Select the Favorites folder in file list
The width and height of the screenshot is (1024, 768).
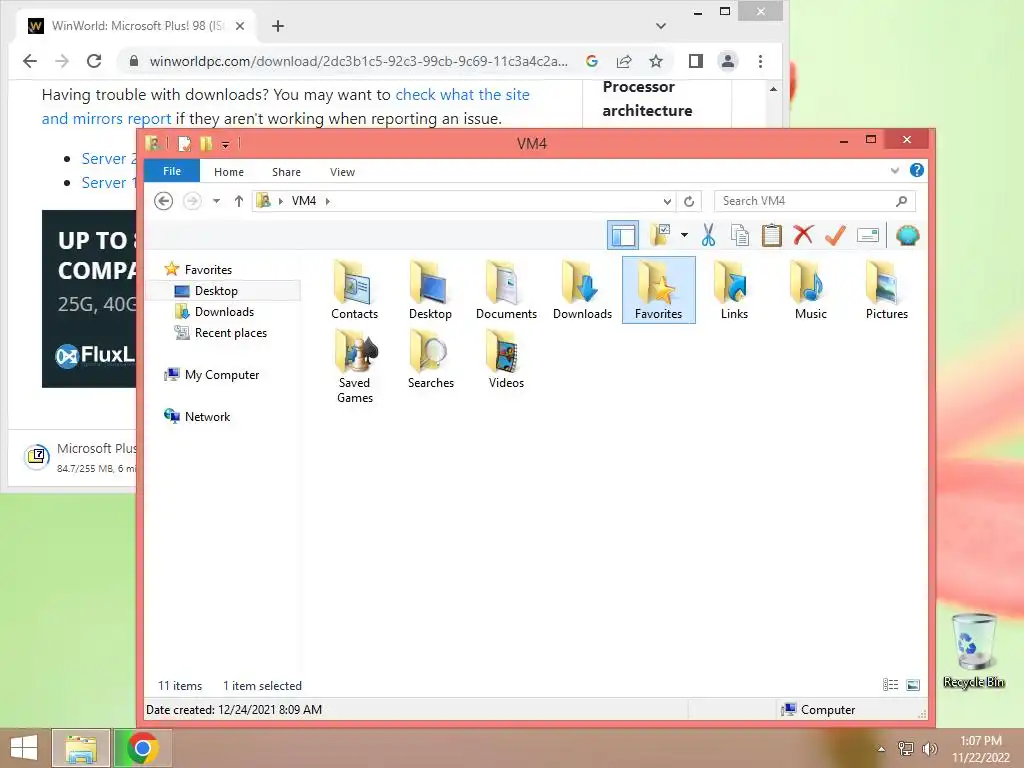coord(658,290)
